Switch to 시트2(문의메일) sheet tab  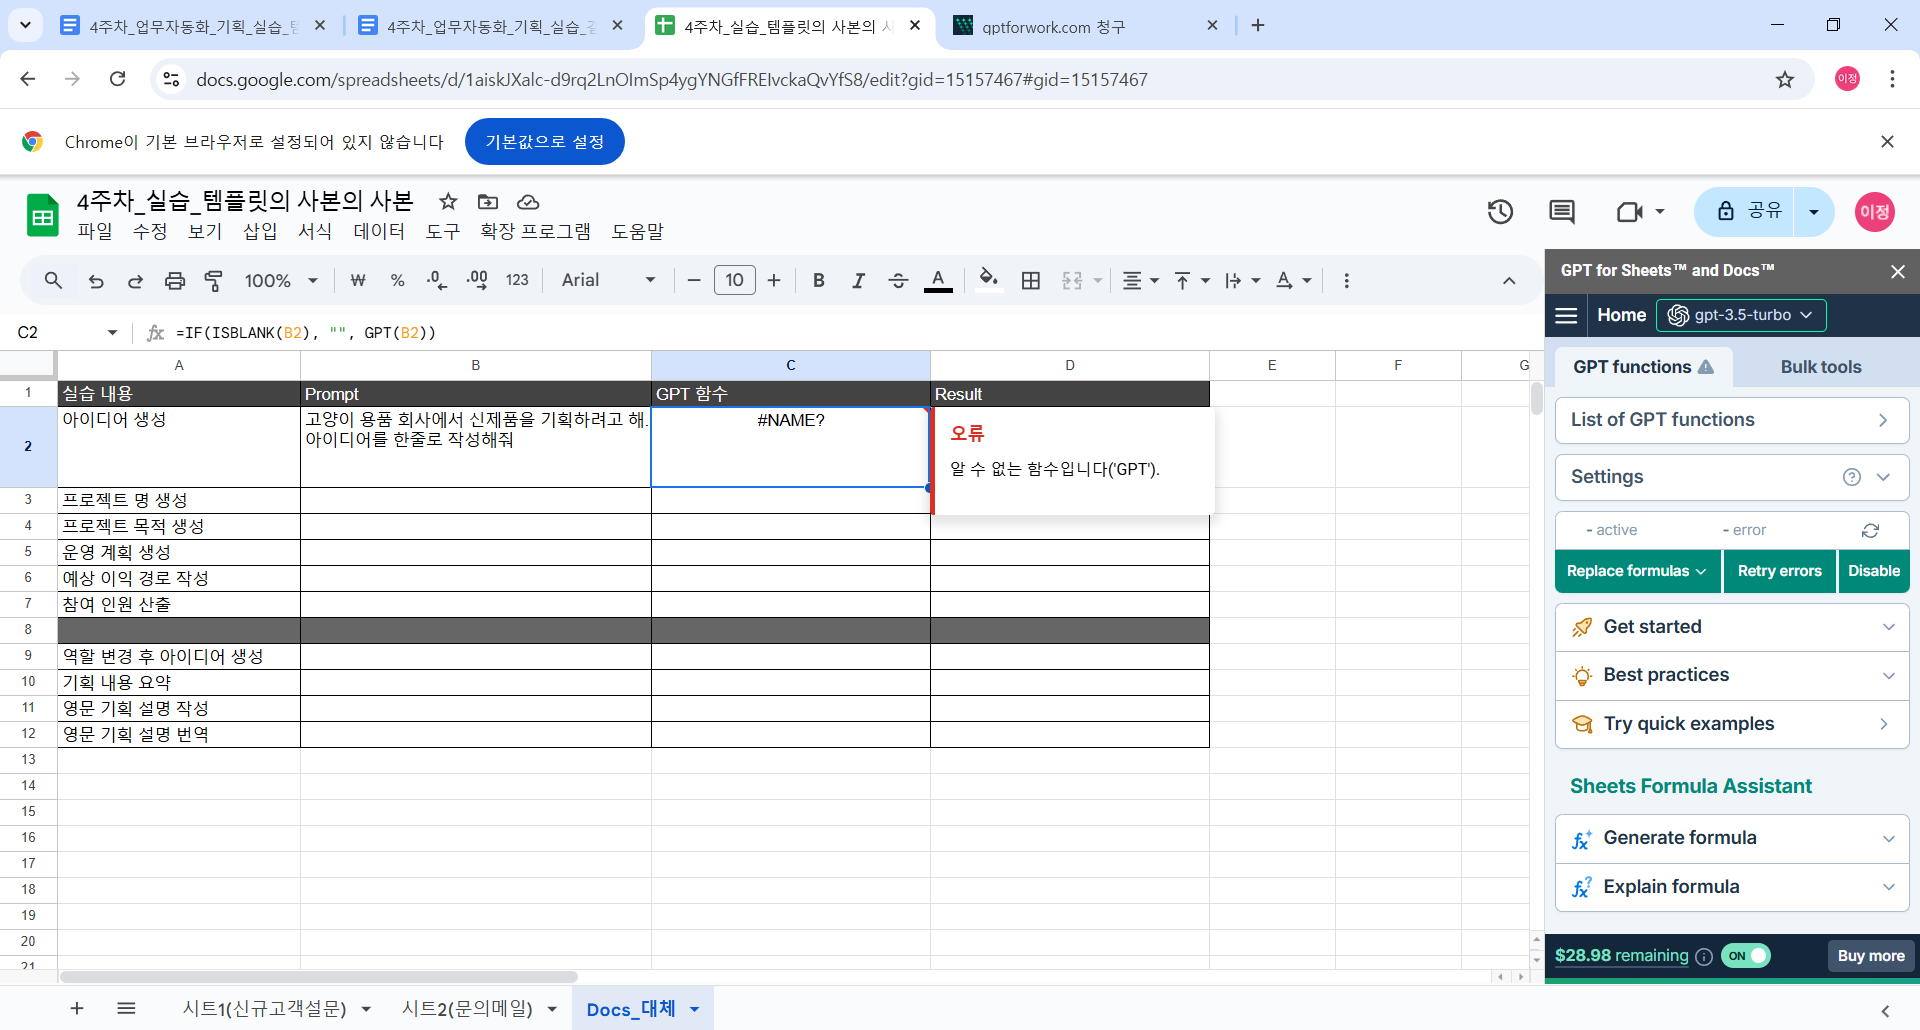pyautogui.click(x=467, y=1008)
